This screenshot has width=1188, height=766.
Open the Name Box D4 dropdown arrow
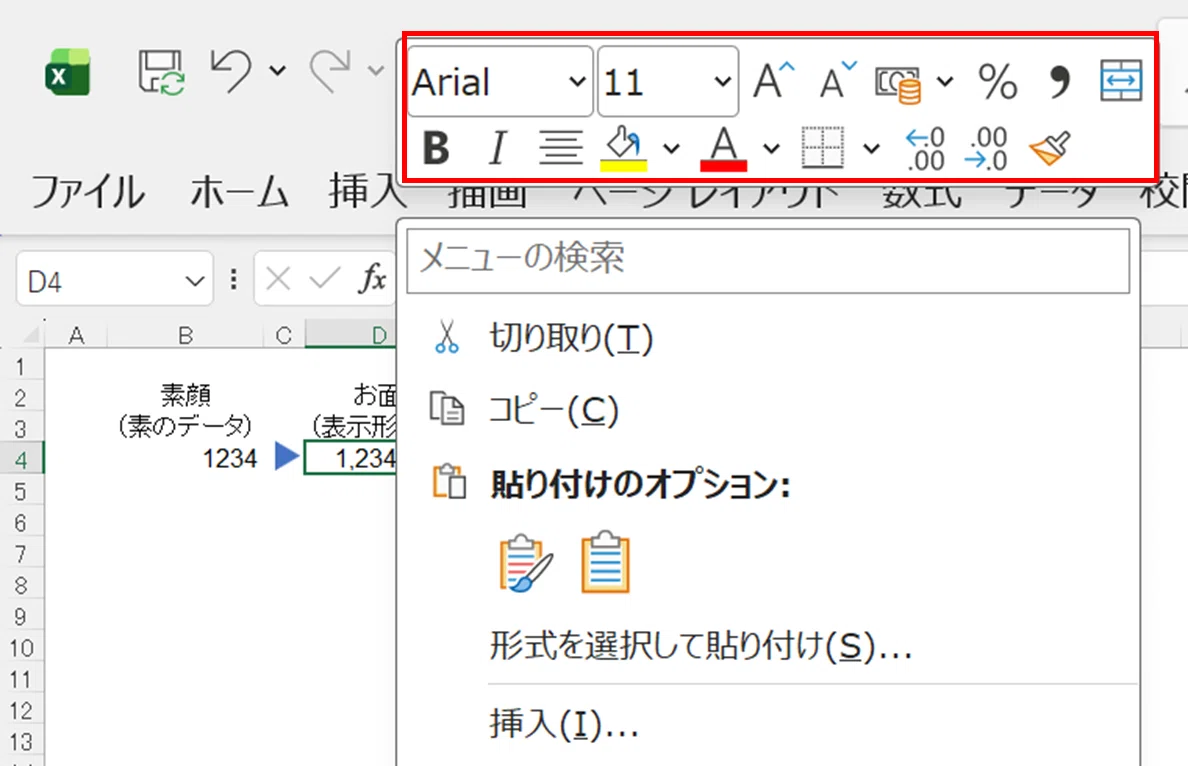195,282
